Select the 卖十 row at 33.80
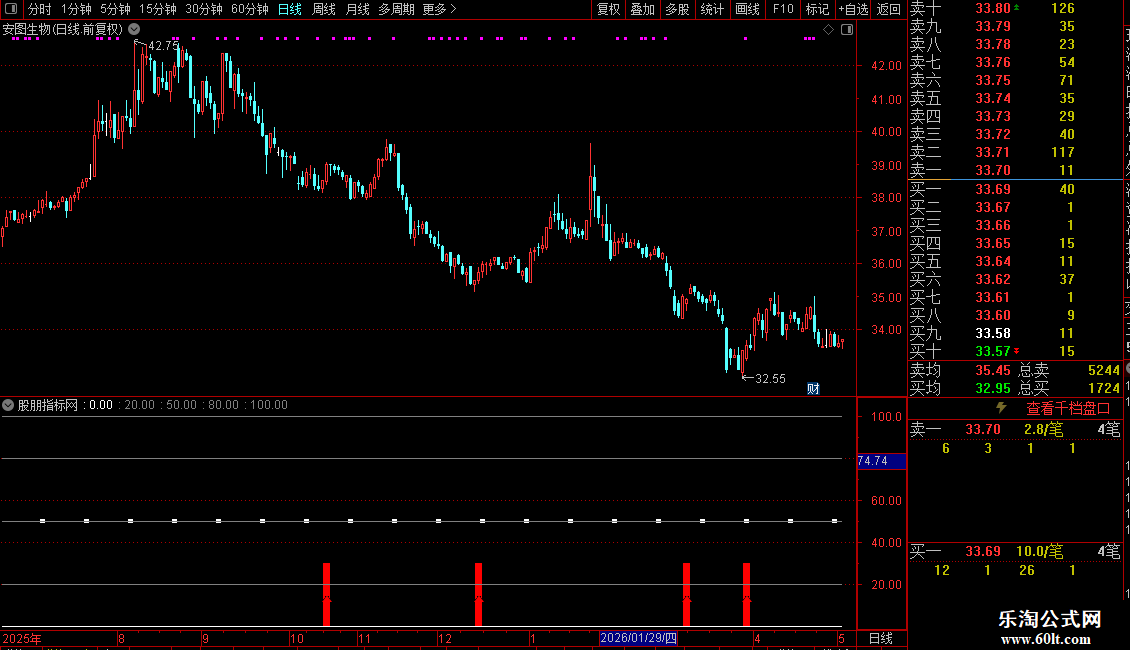This screenshot has height=650, width=1130. coord(1015,9)
